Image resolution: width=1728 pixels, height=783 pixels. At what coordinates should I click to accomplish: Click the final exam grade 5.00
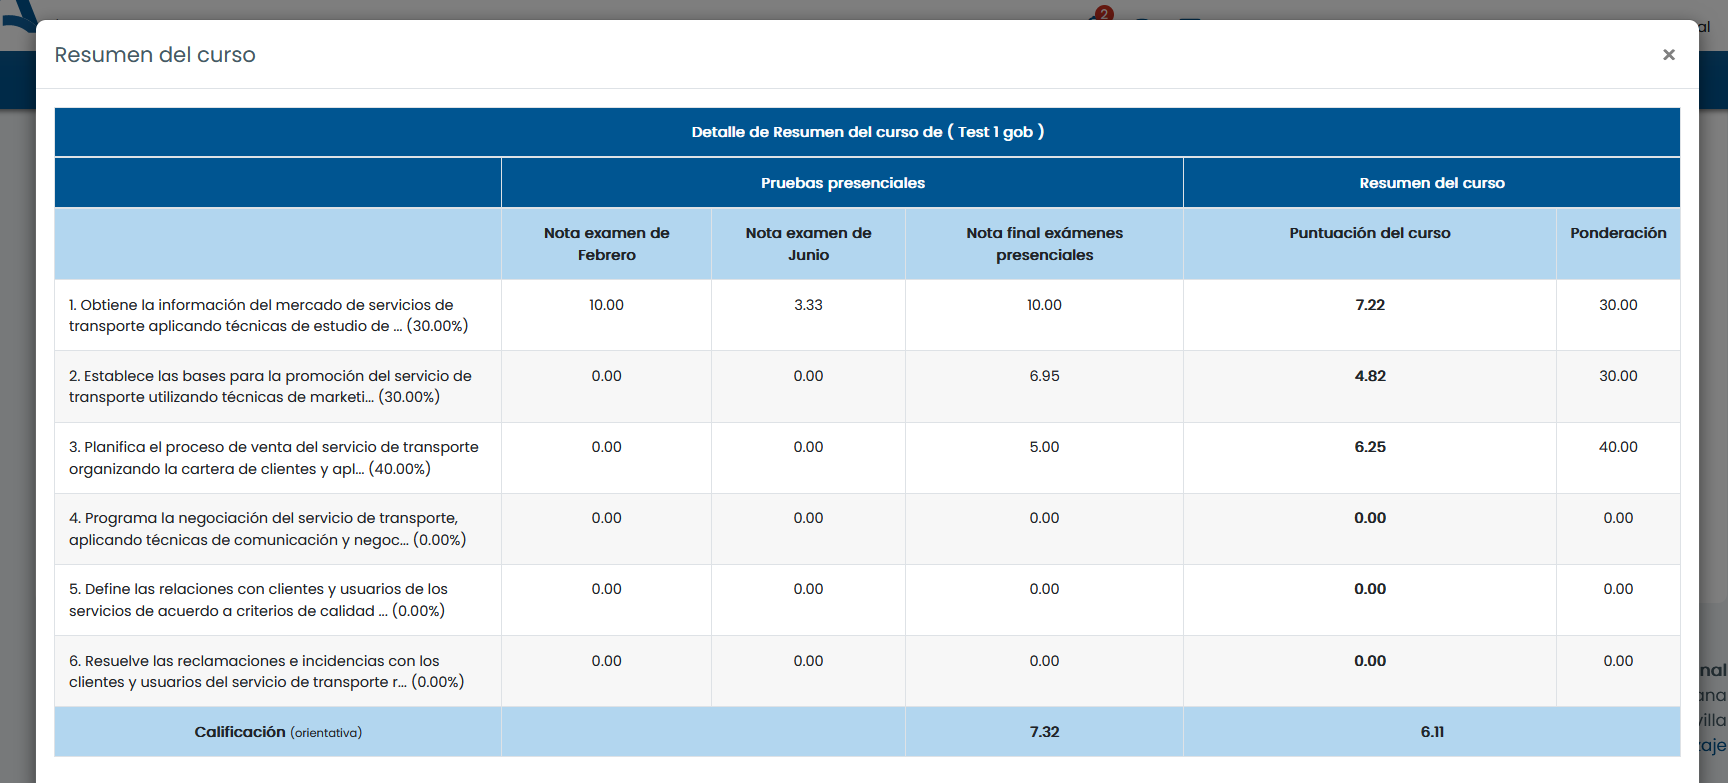[x=1044, y=447]
